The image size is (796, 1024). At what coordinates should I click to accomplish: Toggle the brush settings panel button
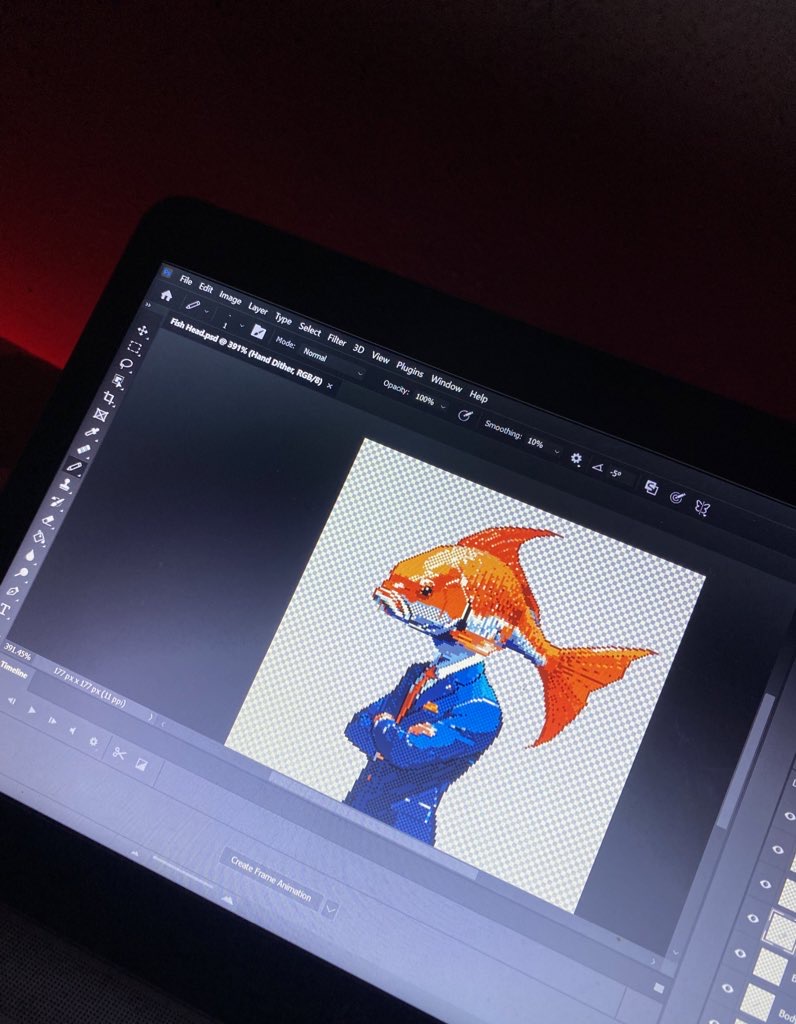pyautogui.click(x=258, y=332)
